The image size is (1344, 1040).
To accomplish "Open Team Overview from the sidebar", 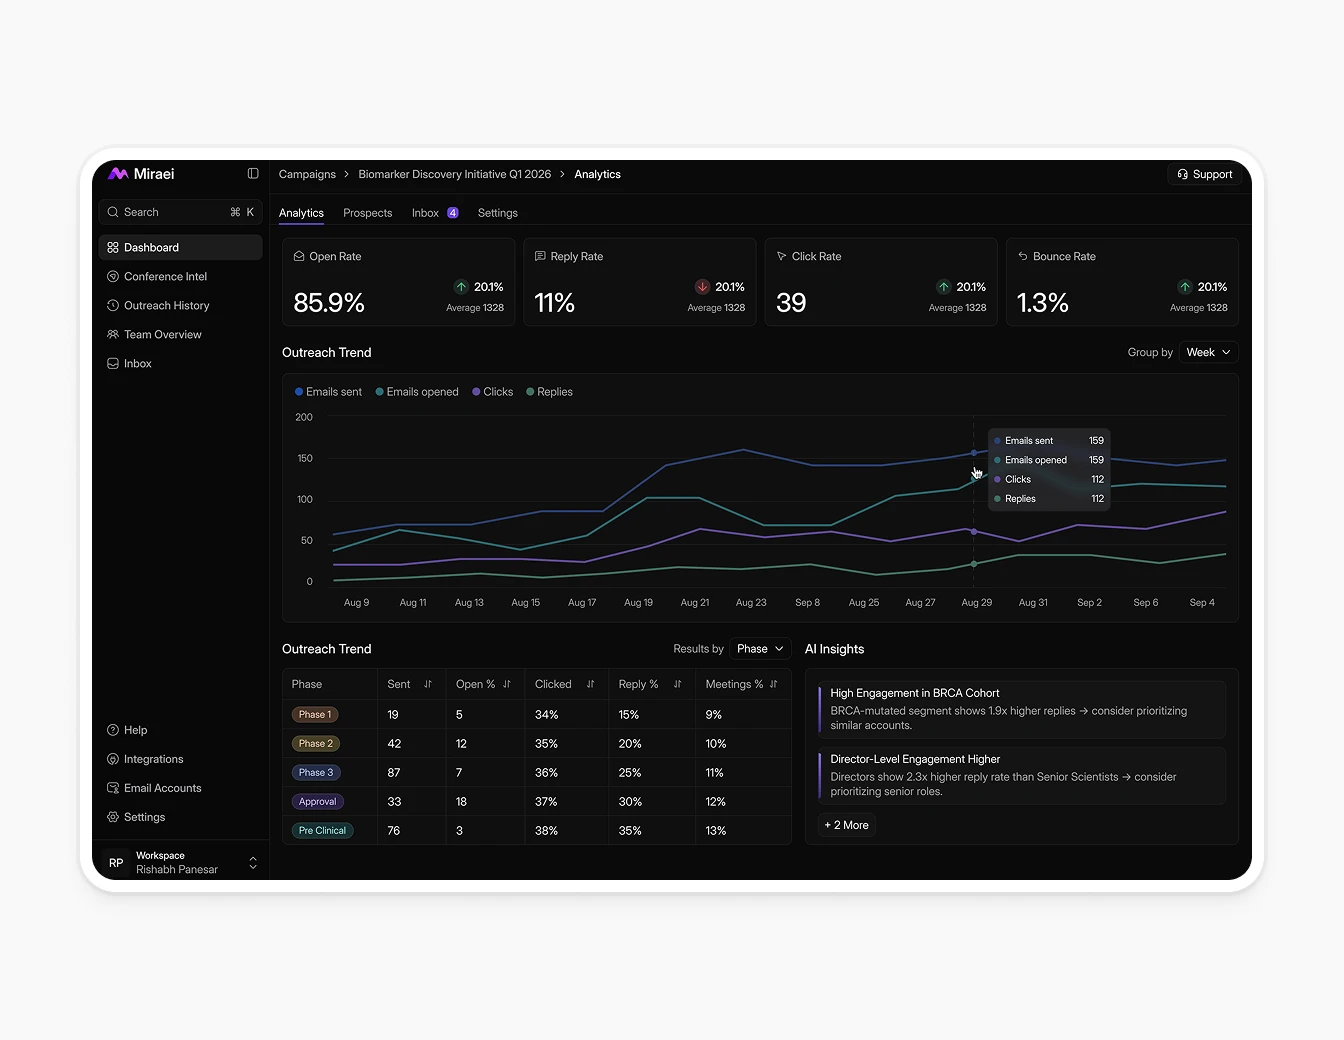I will point(162,334).
